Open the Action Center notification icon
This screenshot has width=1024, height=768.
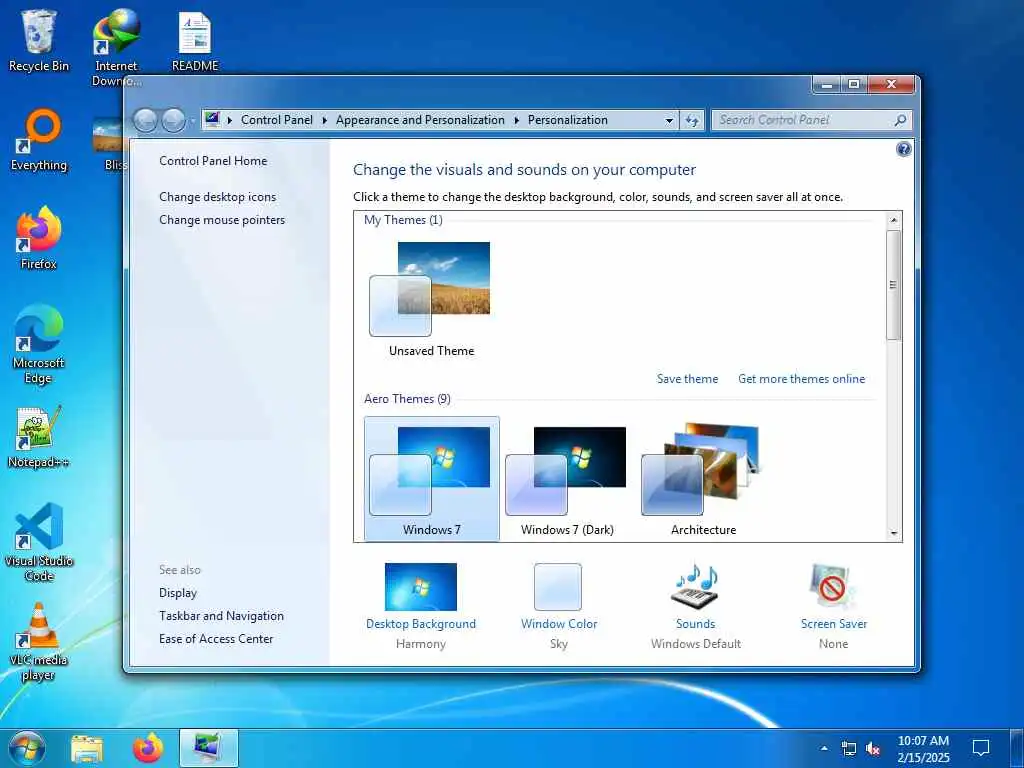(x=981, y=748)
